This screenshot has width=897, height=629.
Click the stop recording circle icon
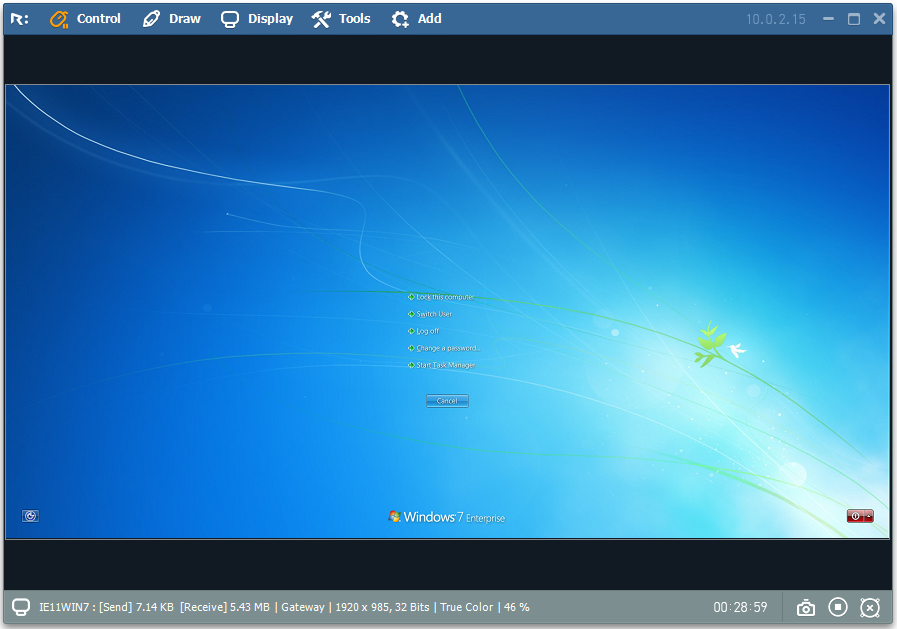point(838,607)
